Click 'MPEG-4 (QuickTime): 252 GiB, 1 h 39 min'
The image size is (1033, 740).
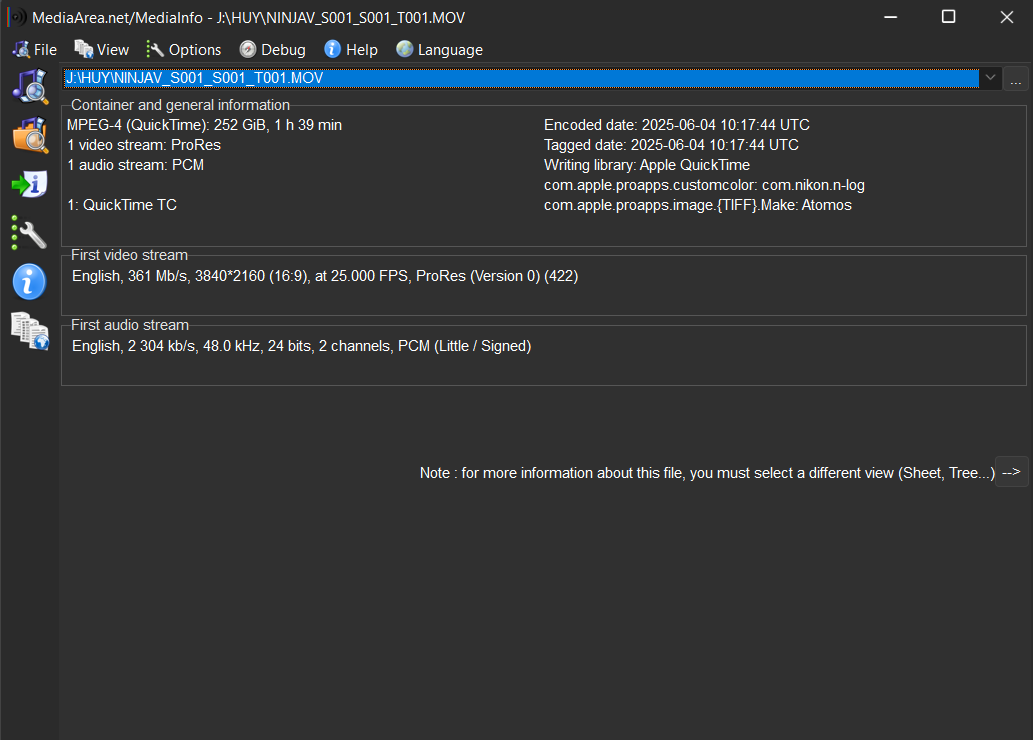[204, 125]
